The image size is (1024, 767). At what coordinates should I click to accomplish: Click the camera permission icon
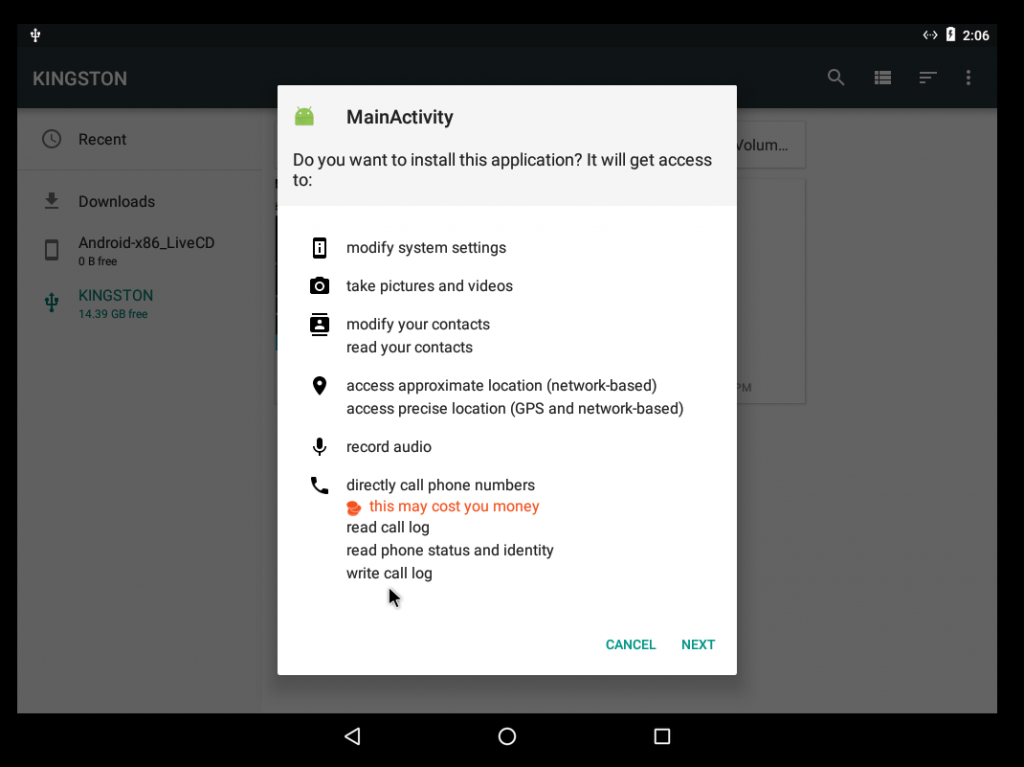pyautogui.click(x=319, y=286)
